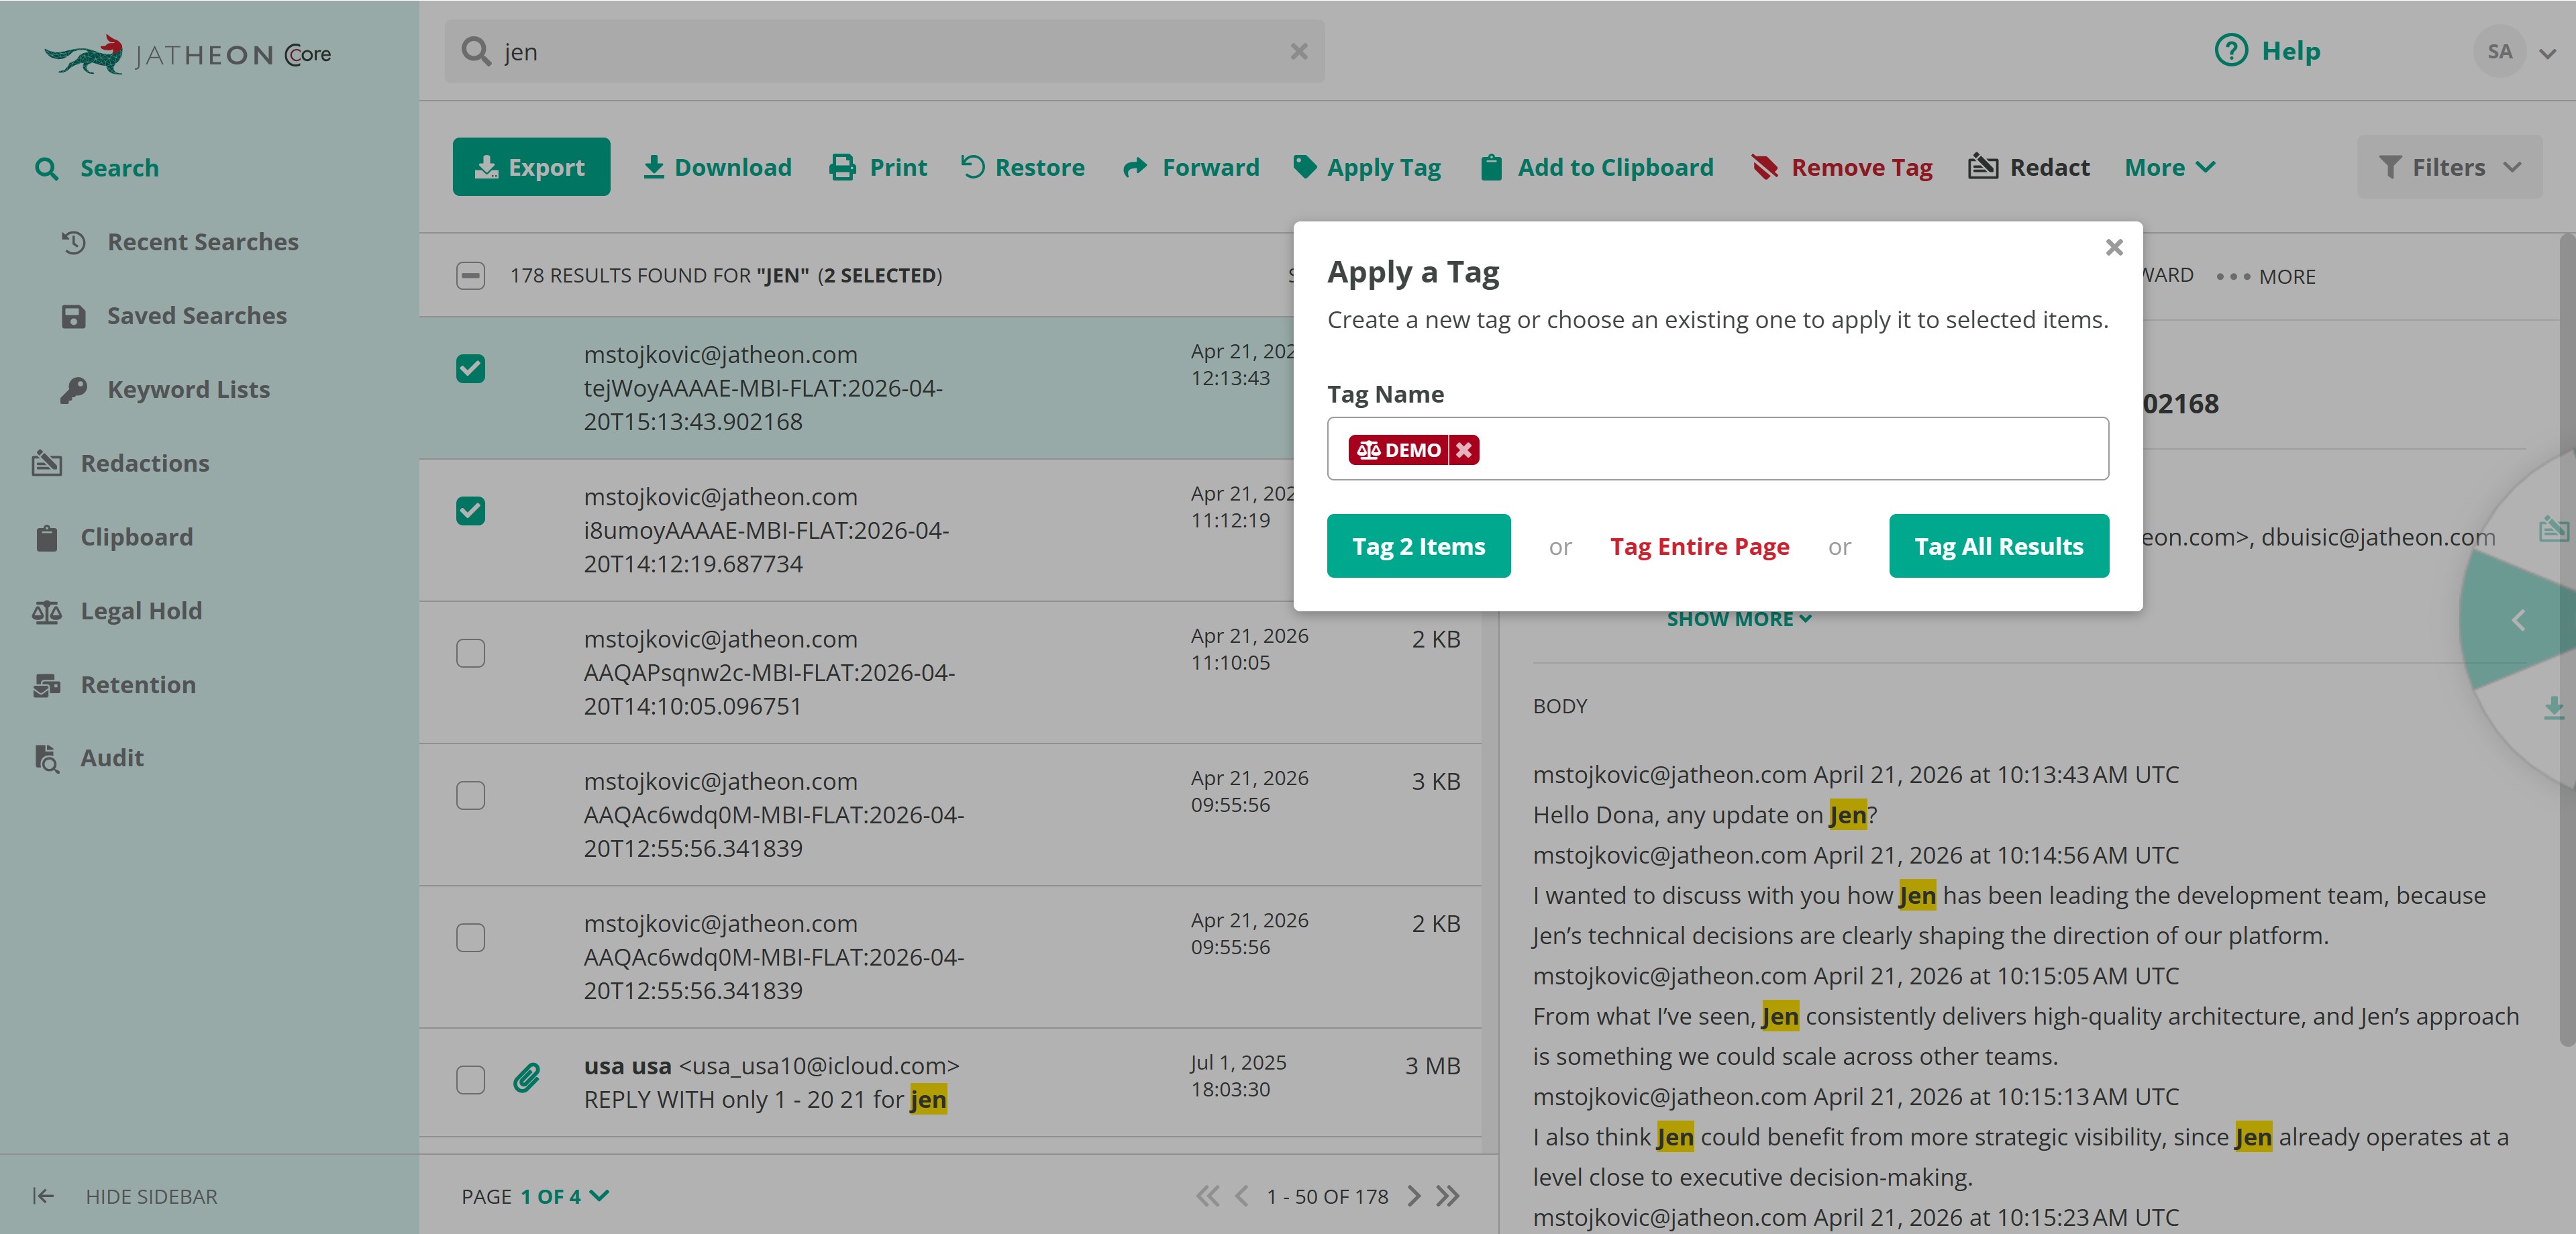The image size is (2576, 1234).
Task: Click the Remove Tag crossed-tag icon
Action: pyautogui.click(x=1765, y=167)
